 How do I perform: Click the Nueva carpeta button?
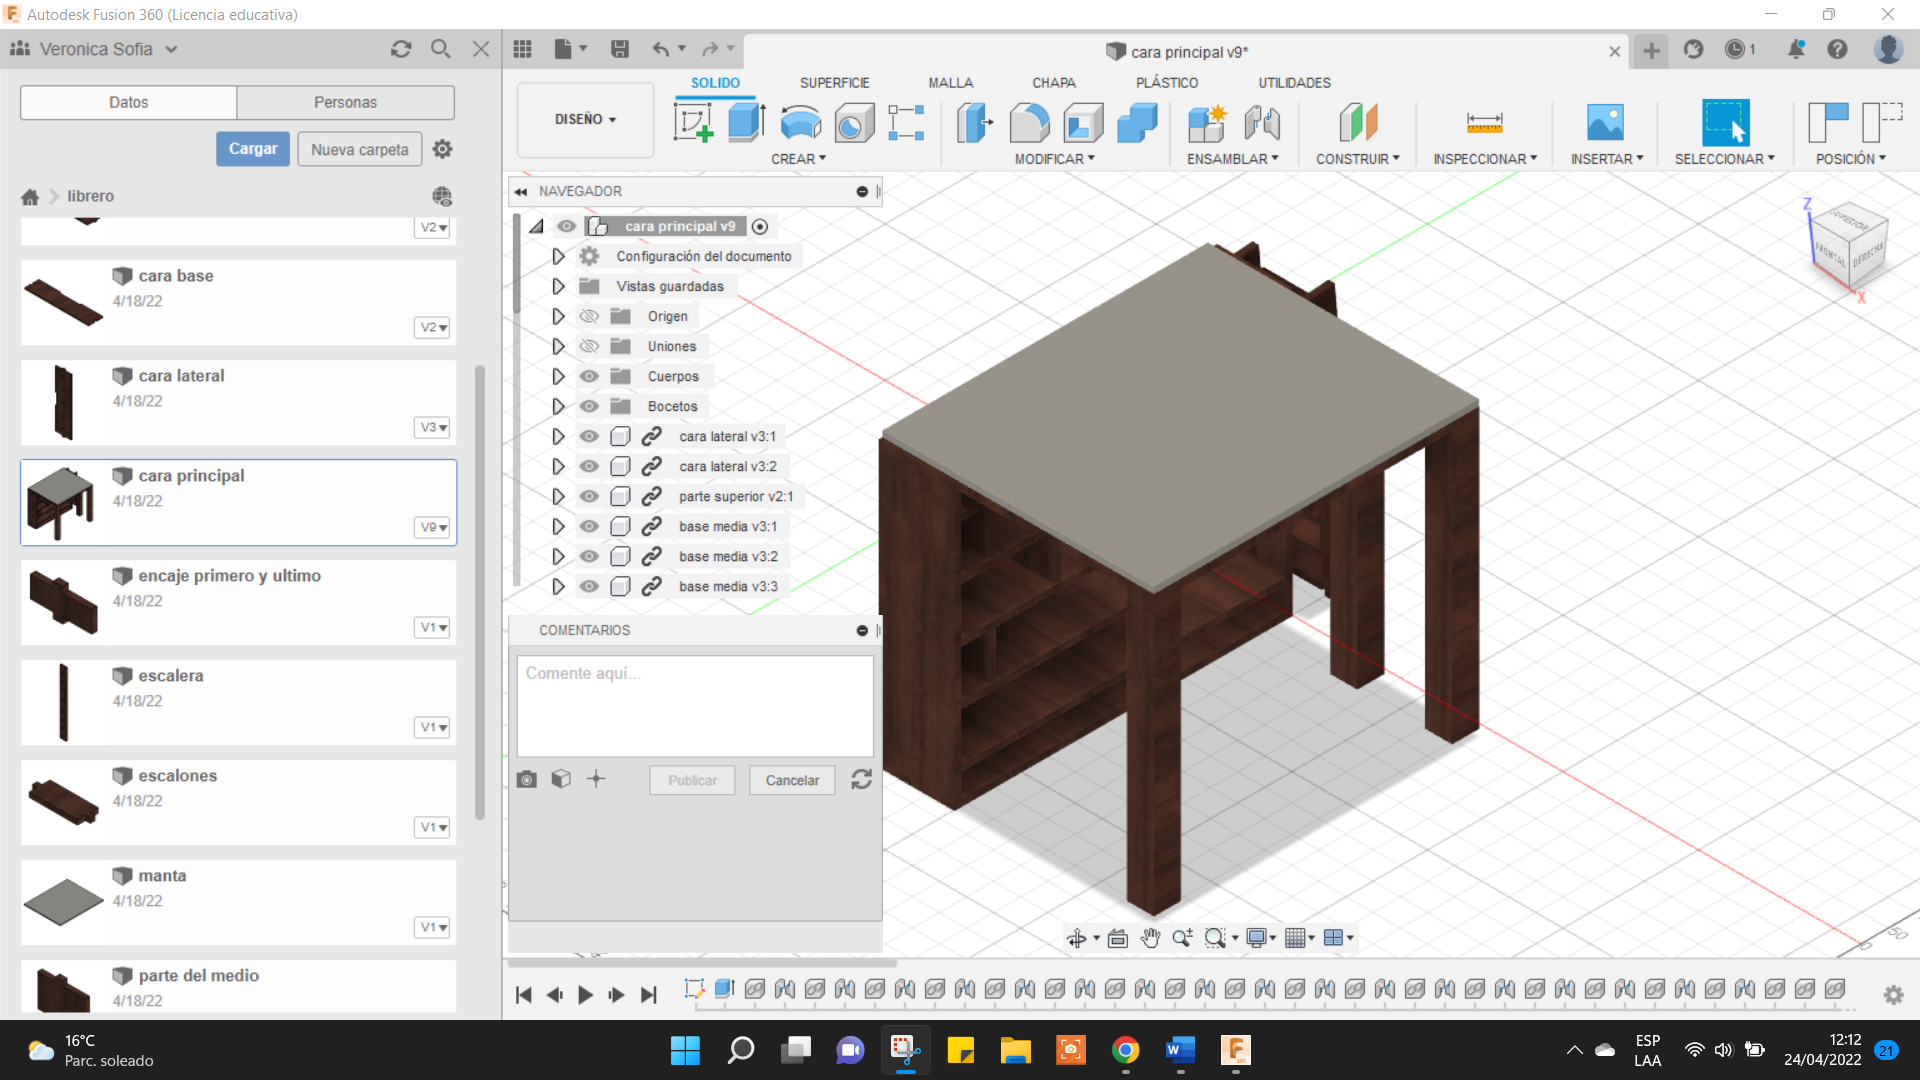tap(359, 149)
